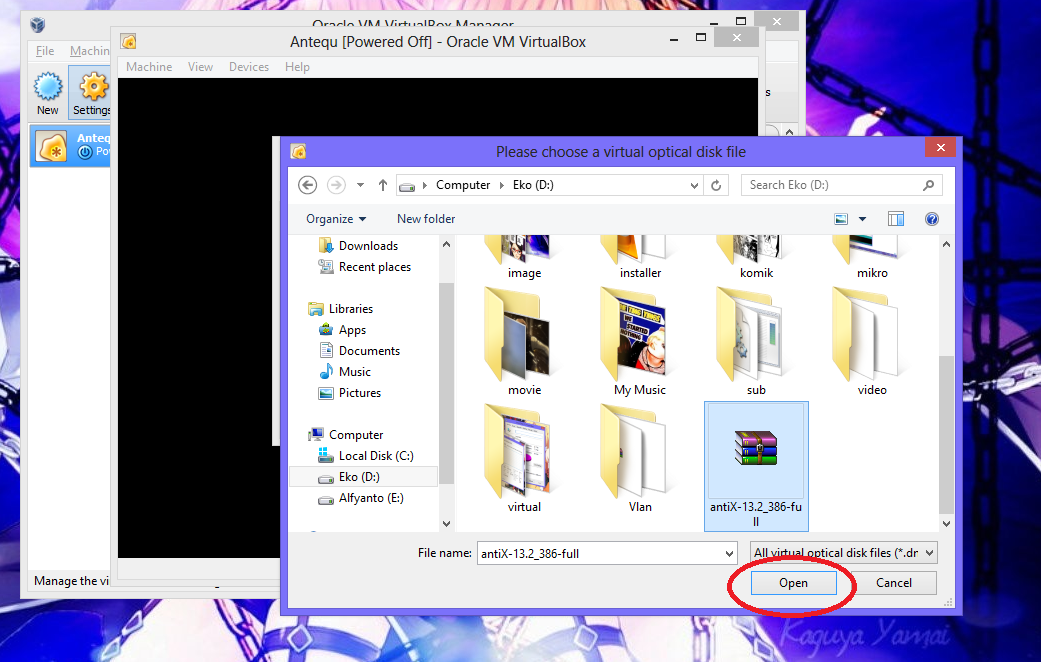Select Documents library in navigation pane
This screenshot has width=1041, height=662.
click(x=369, y=351)
